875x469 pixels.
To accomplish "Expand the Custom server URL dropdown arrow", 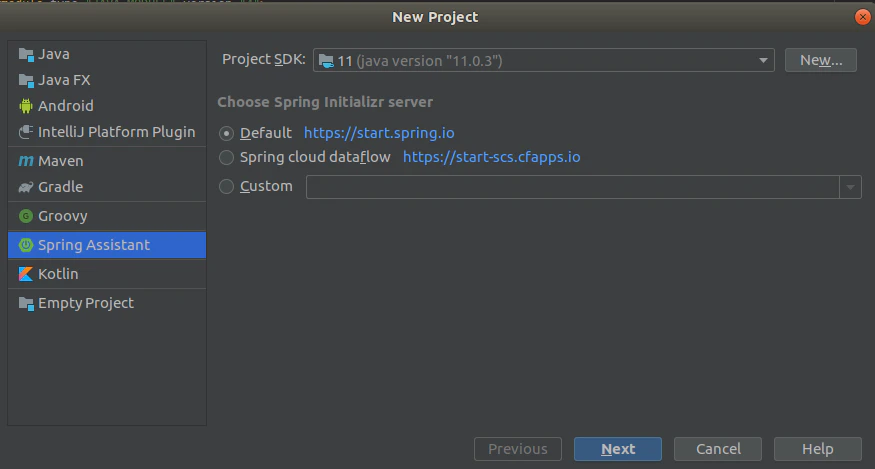I will pos(850,187).
